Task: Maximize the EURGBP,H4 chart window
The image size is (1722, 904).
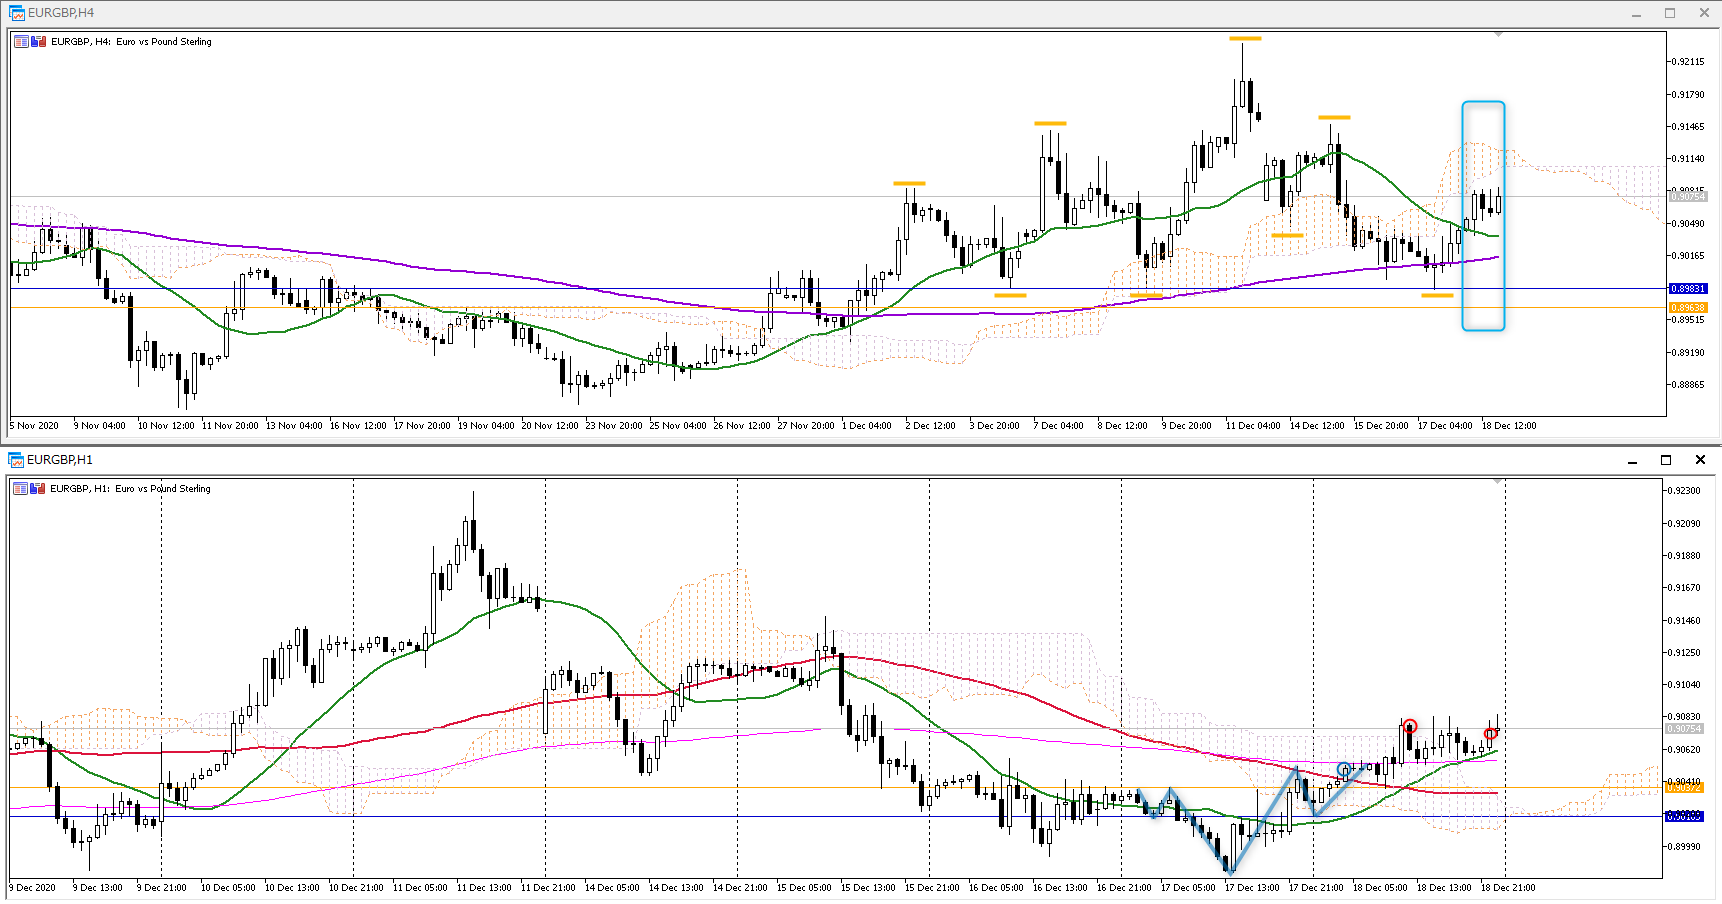Action: click(x=1670, y=13)
